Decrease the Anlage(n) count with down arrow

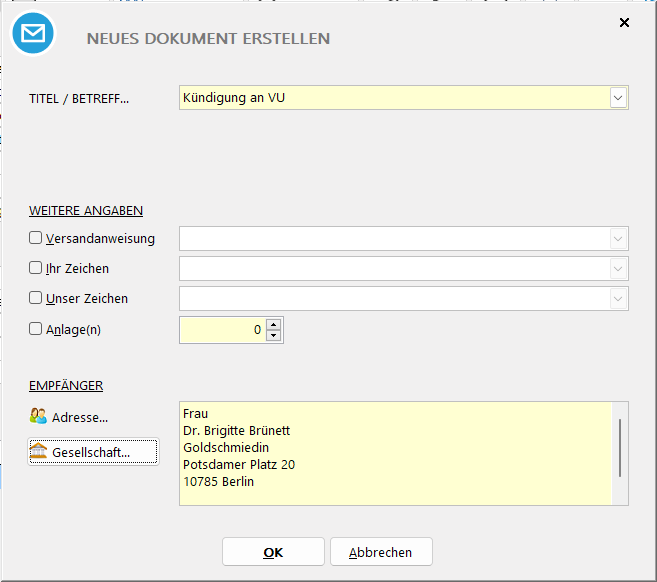274,335
